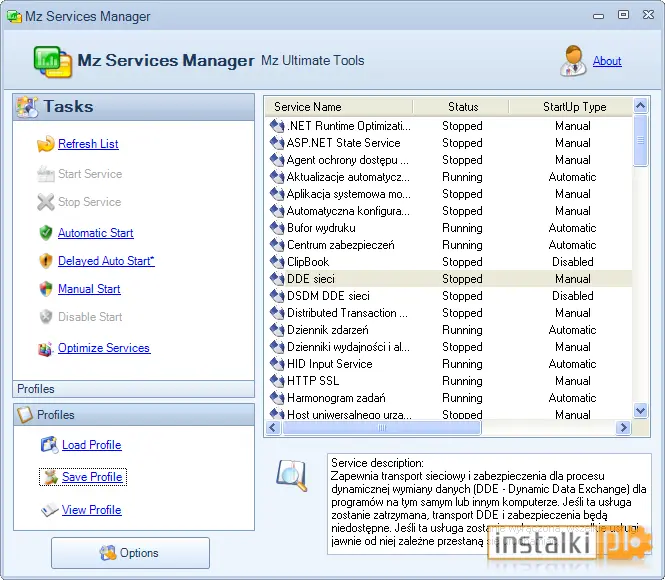Screen dimensions: 665x580
Task: Select the DSDM DDE sieci service
Action: click(449, 296)
